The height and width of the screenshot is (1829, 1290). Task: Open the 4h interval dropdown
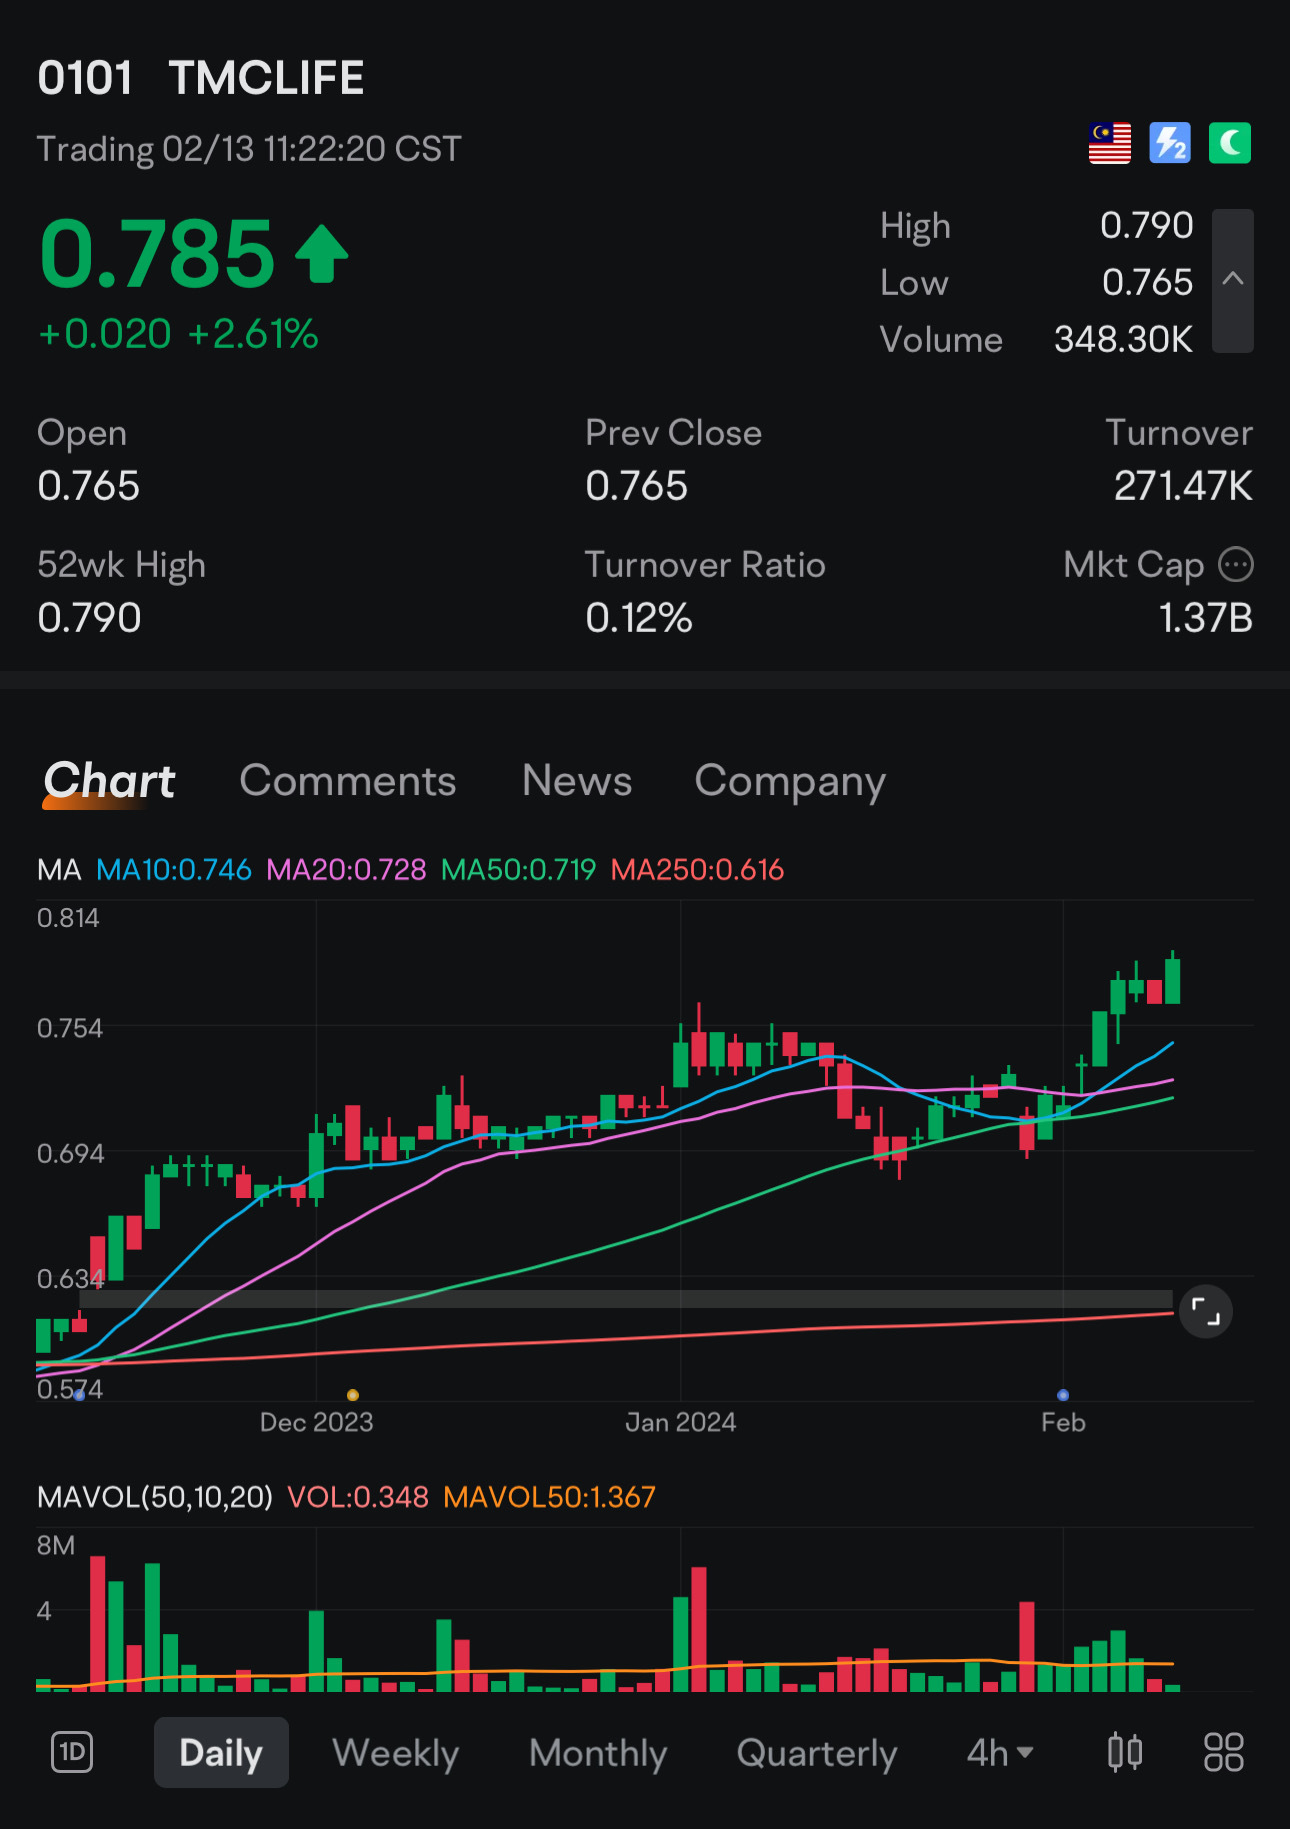[1000, 1752]
